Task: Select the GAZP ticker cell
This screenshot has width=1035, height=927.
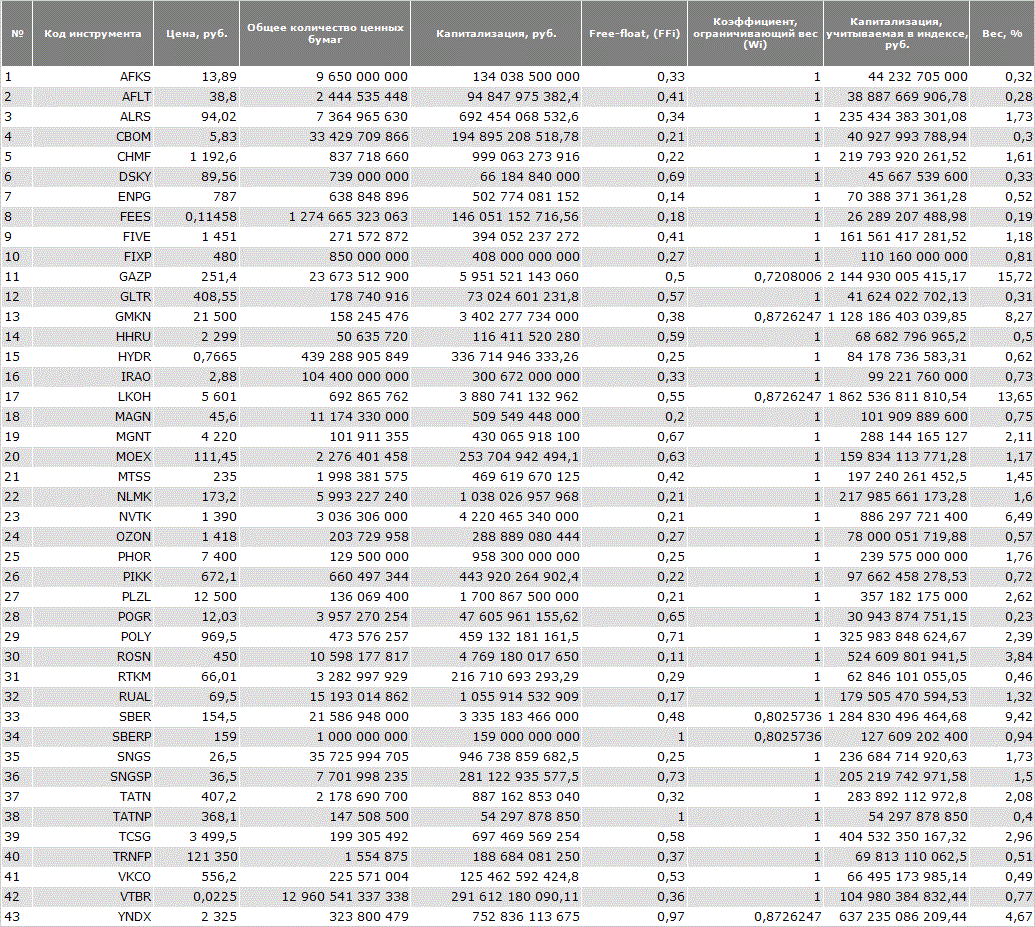Action: pyautogui.click(x=92, y=277)
